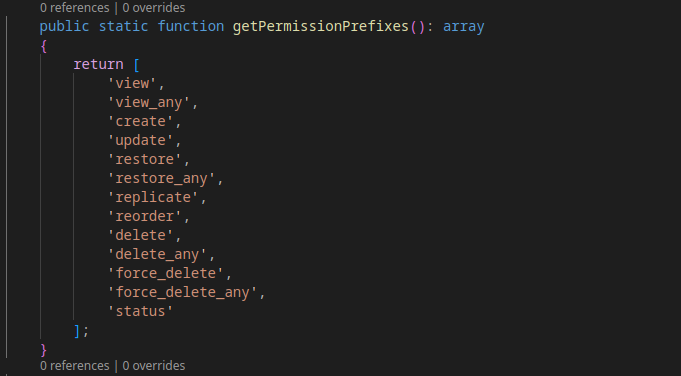
Task: Click the 'return' keyword
Action: (x=99, y=64)
